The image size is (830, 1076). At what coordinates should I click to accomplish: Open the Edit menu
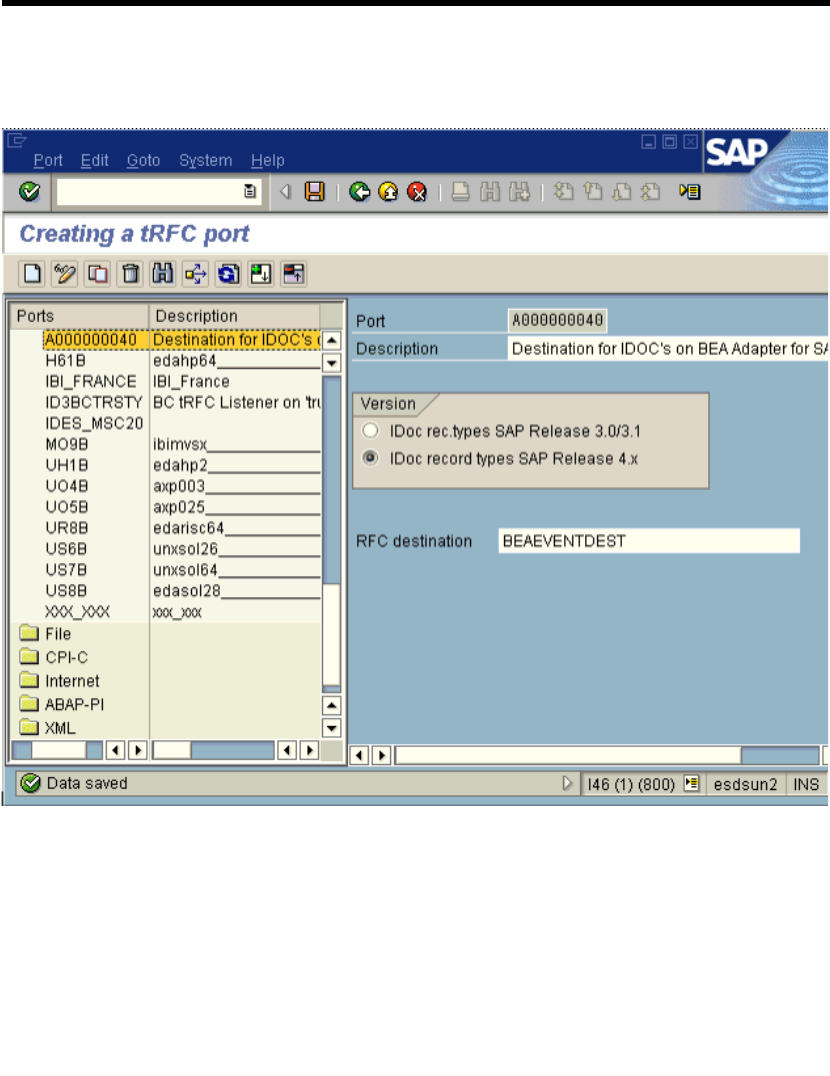click(95, 161)
